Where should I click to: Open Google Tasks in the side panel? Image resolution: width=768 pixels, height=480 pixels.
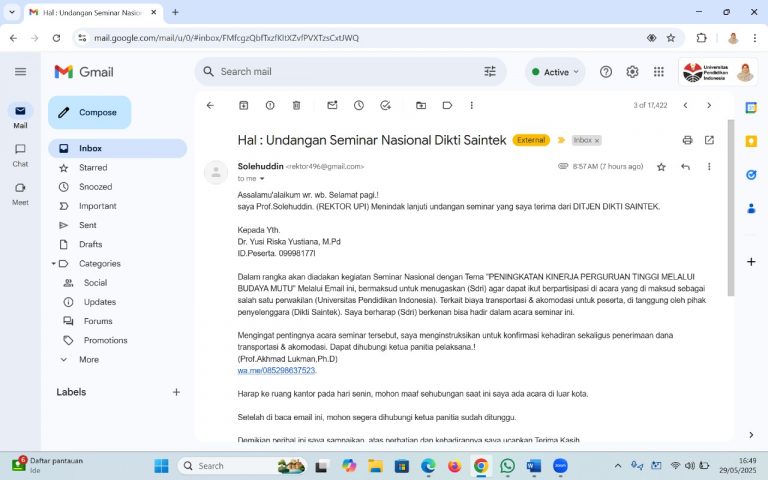(x=751, y=175)
